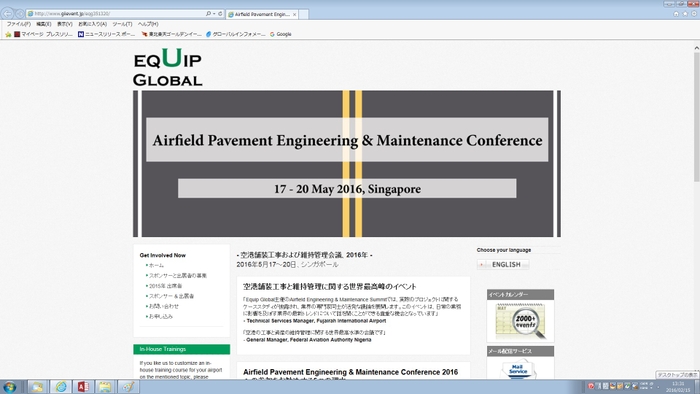
Task: Open the browser Home icon at top right
Action: 676,14
